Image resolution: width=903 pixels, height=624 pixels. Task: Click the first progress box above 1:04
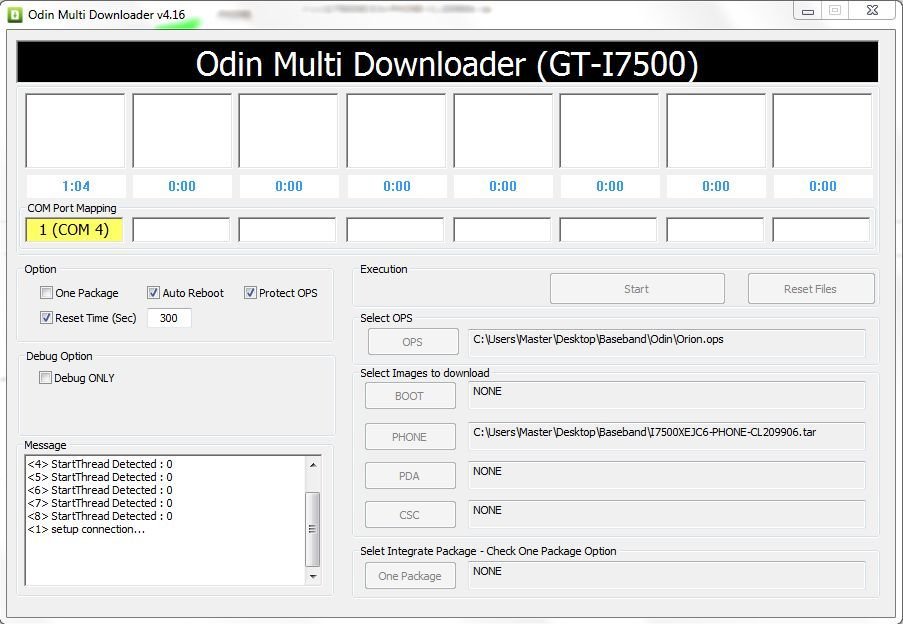point(75,131)
